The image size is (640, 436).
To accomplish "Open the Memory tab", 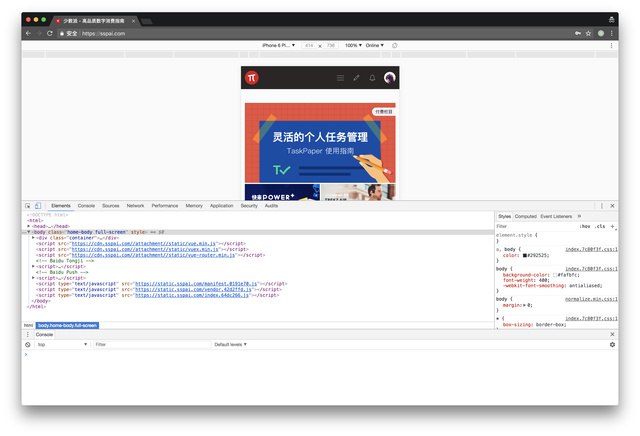I will tap(194, 206).
